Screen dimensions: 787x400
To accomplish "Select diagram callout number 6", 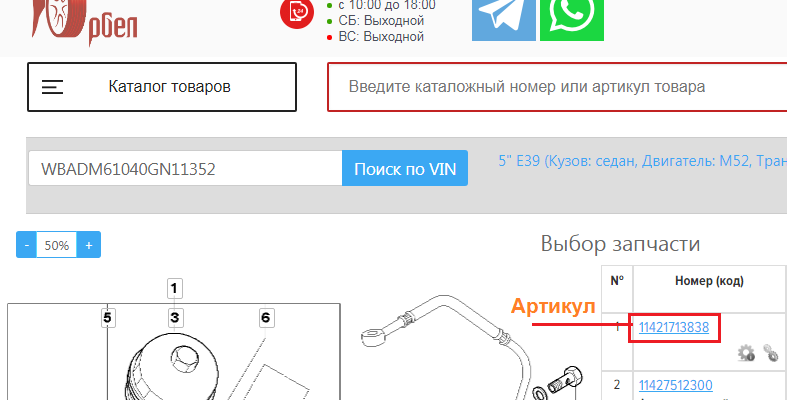I will (266, 317).
